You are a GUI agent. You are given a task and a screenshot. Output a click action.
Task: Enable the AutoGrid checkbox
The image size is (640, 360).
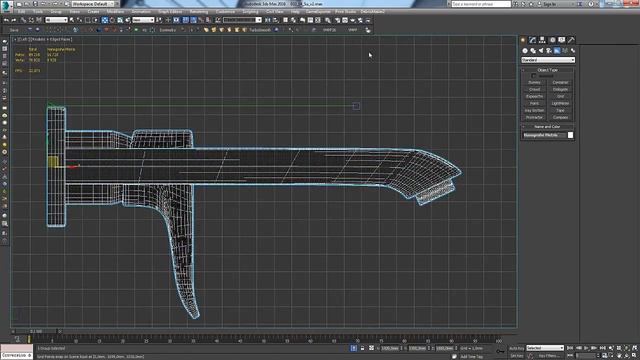click(534, 76)
